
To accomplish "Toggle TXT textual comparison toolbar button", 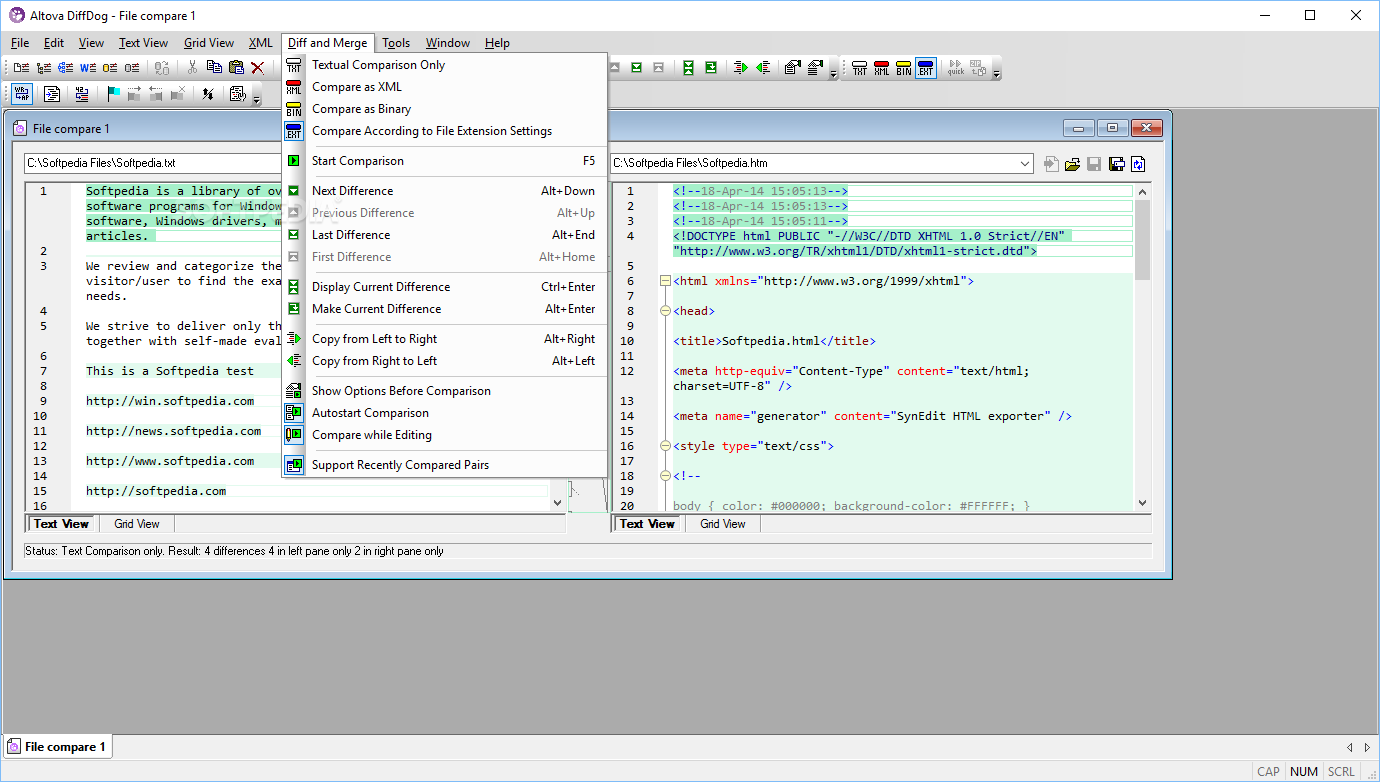I will click(x=859, y=68).
